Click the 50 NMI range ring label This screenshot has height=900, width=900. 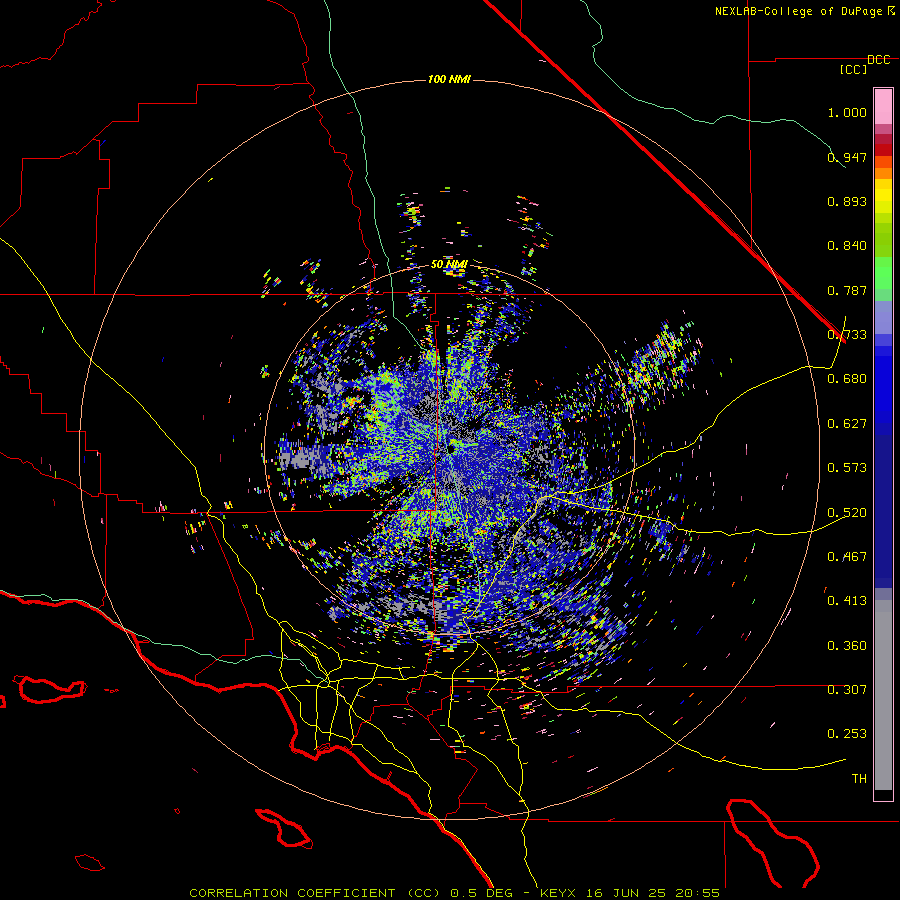pos(449,265)
